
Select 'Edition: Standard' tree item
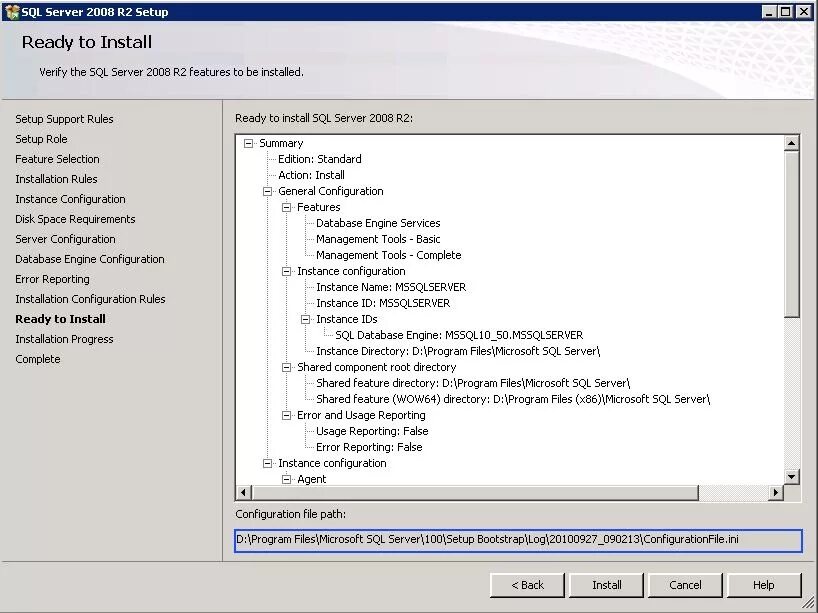point(320,159)
